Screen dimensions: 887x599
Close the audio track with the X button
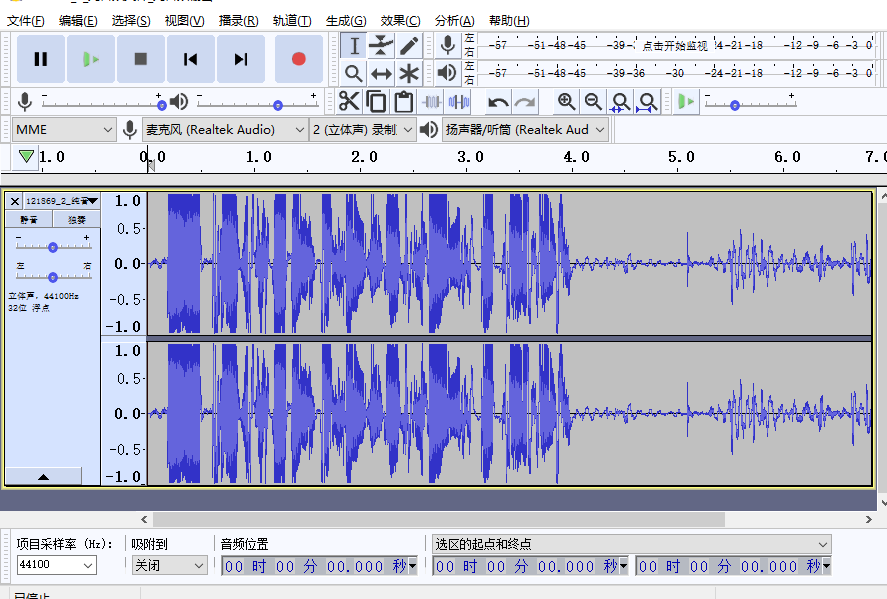tap(15, 201)
